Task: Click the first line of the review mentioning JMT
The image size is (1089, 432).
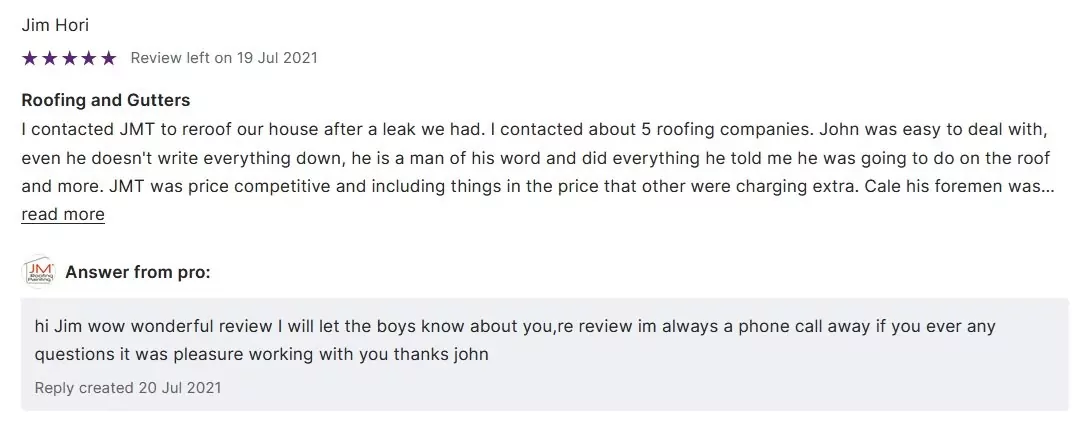Action: (533, 130)
